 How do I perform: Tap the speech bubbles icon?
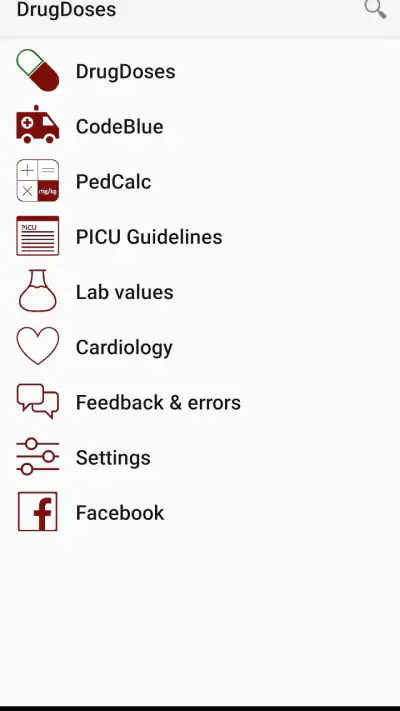tap(38, 401)
